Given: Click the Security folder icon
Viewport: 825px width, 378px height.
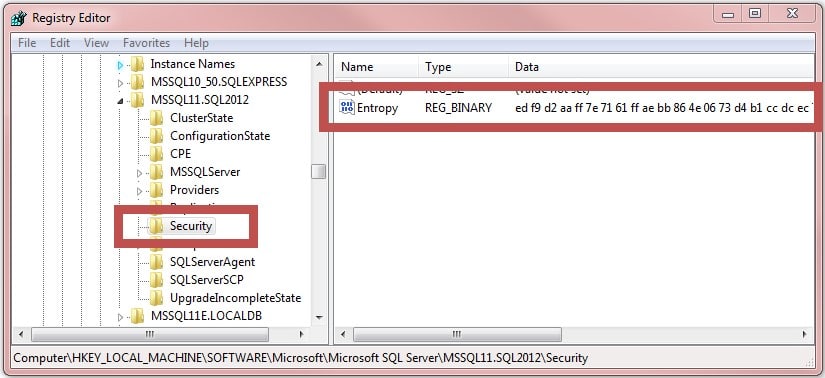Looking at the screenshot, I should [x=156, y=226].
